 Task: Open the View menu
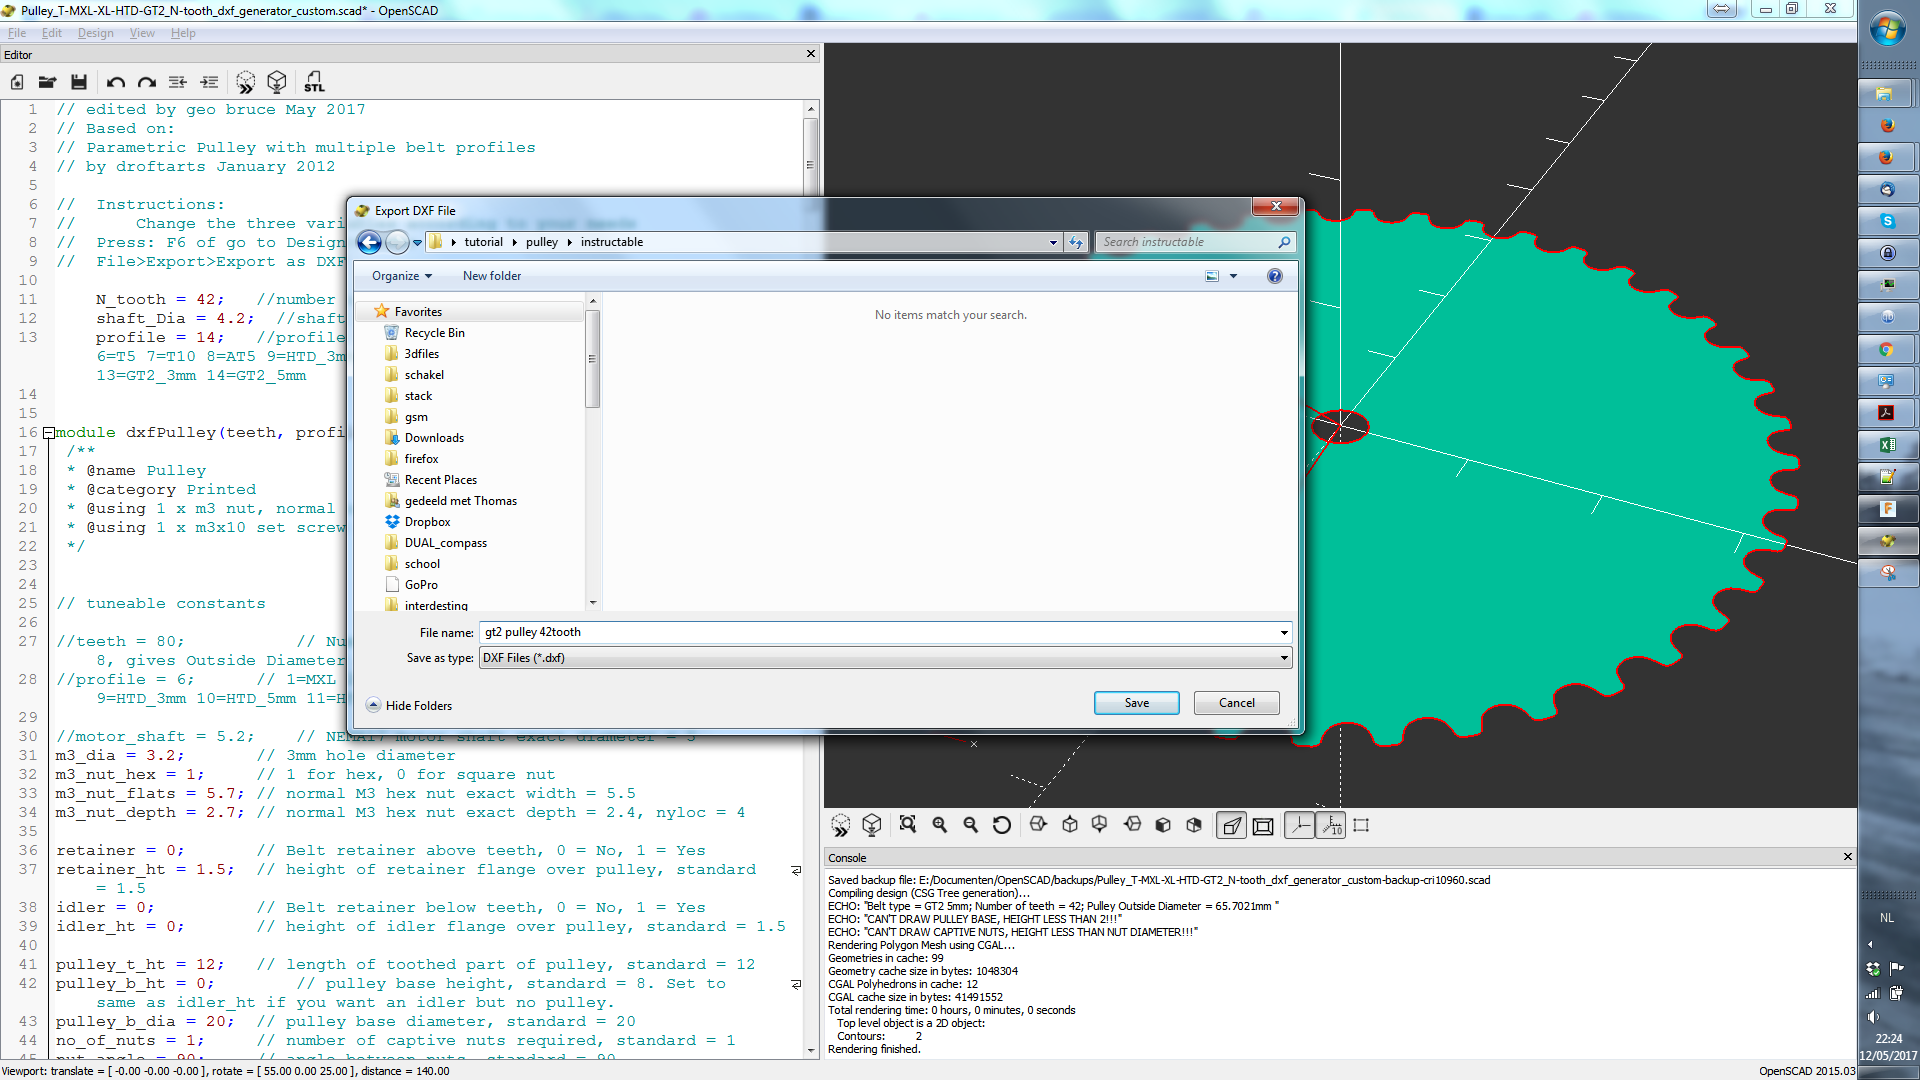click(142, 33)
